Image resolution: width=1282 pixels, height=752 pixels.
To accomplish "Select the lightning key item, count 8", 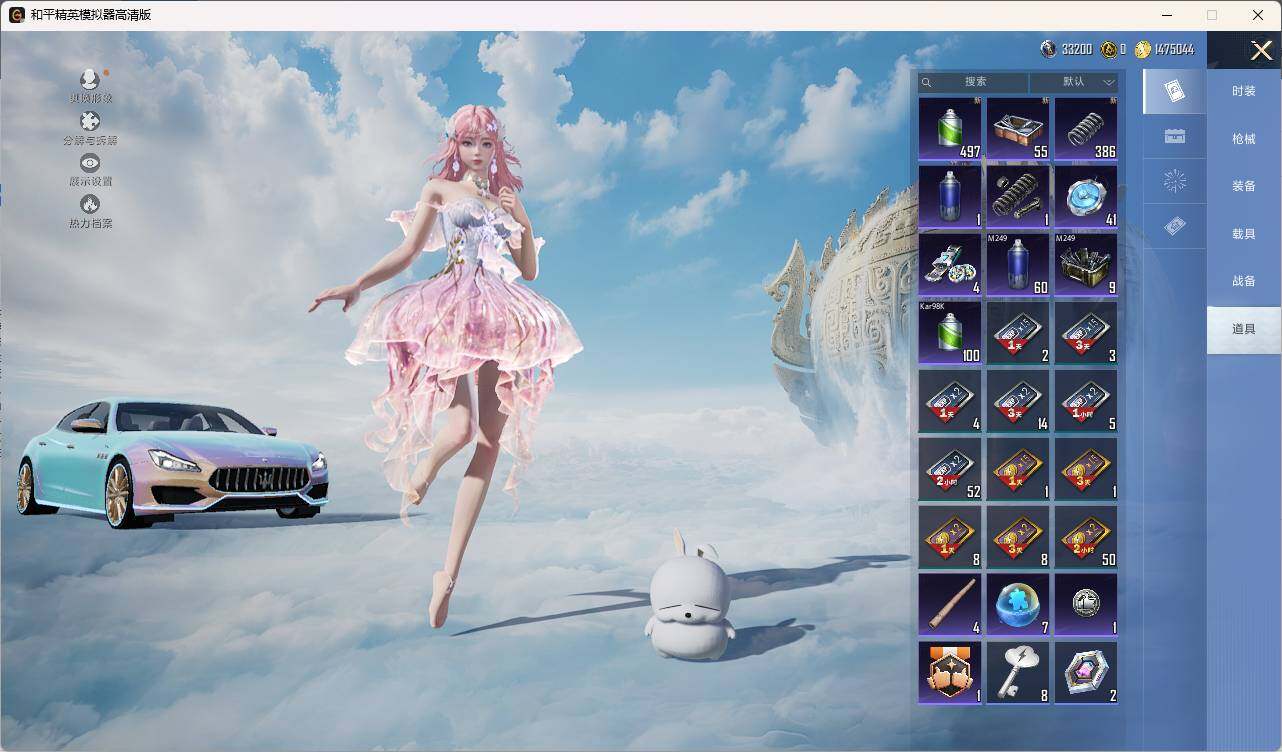I will click(1018, 672).
